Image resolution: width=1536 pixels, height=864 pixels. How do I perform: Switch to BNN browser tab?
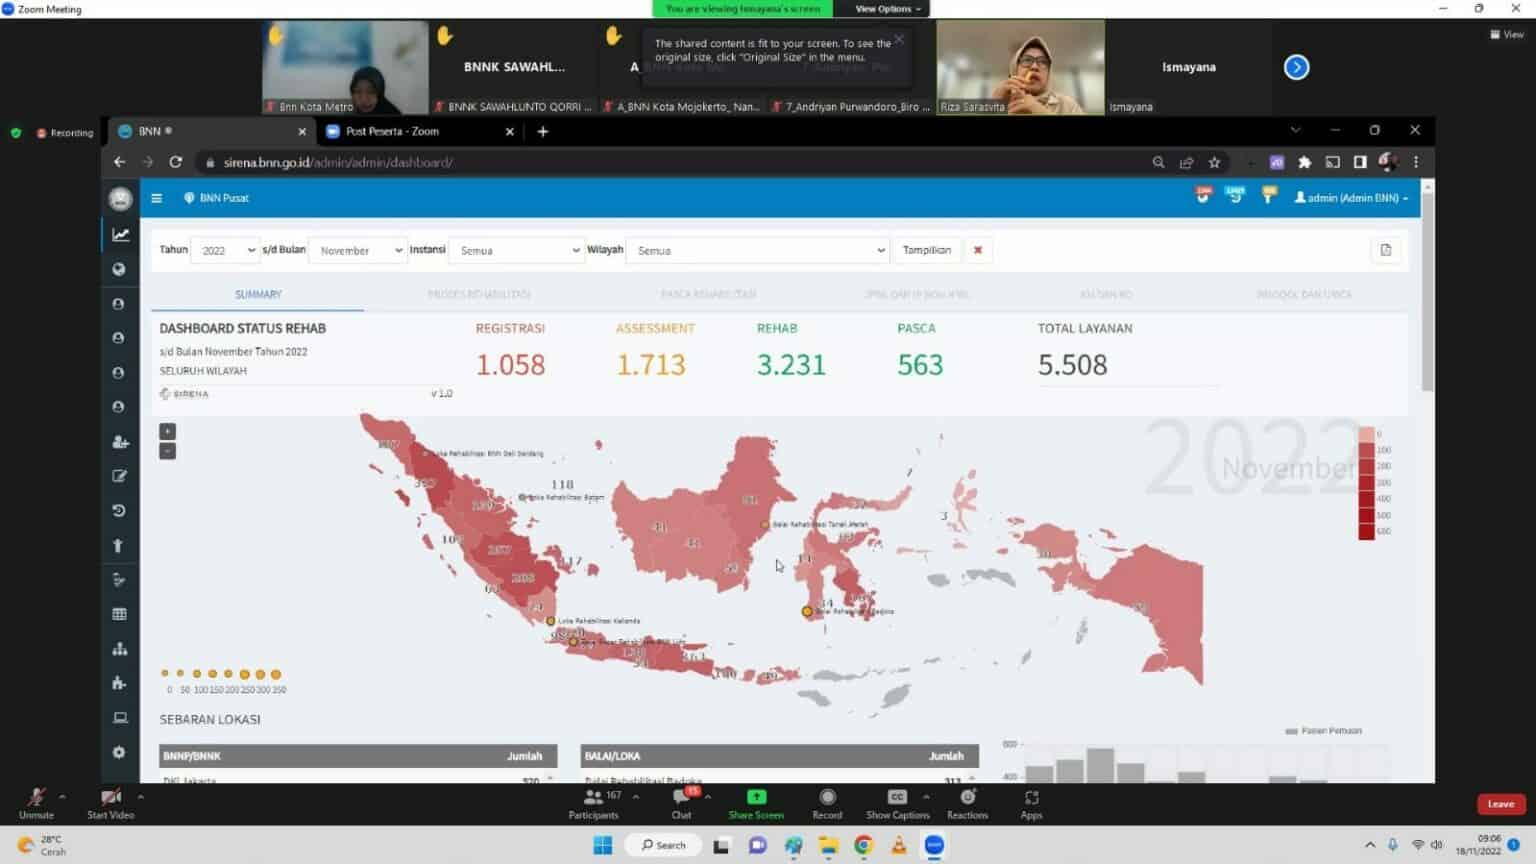(210, 131)
